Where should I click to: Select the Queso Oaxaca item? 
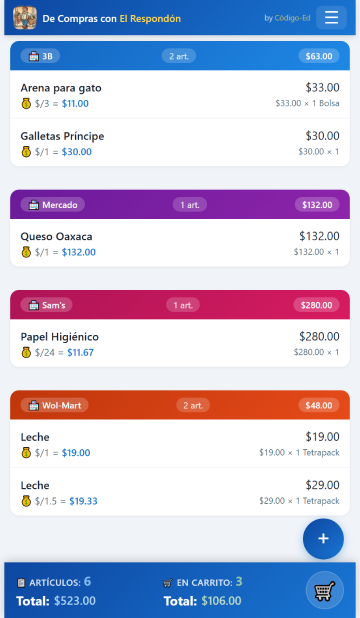point(180,243)
